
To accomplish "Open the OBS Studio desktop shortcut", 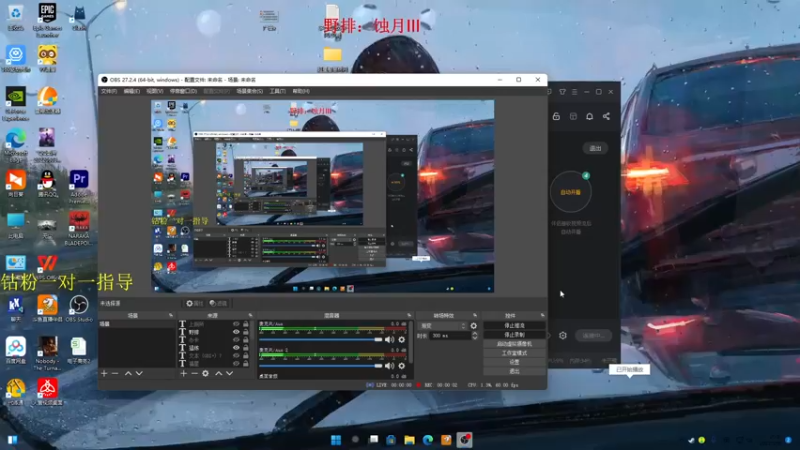I will 79,309.
